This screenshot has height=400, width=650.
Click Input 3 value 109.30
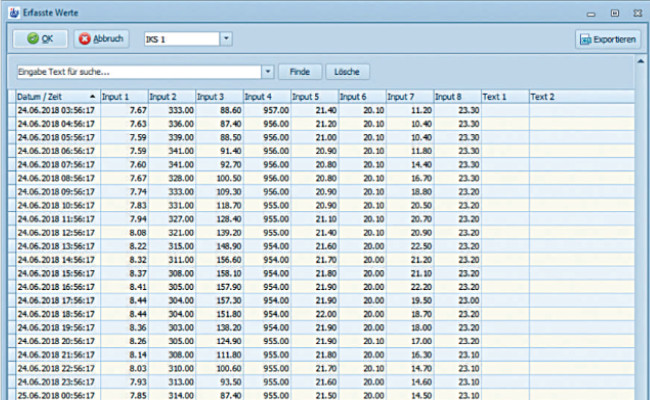pyautogui.click(x=229, y=192)
